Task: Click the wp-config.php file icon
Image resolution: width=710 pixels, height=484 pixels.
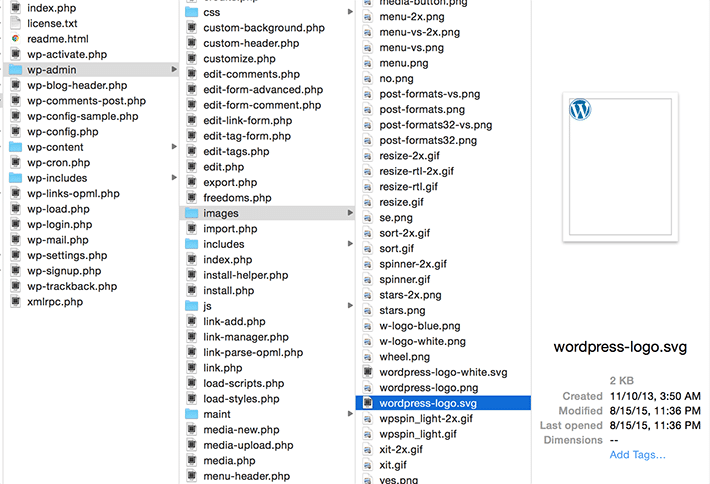Action: tap(16, 132)
